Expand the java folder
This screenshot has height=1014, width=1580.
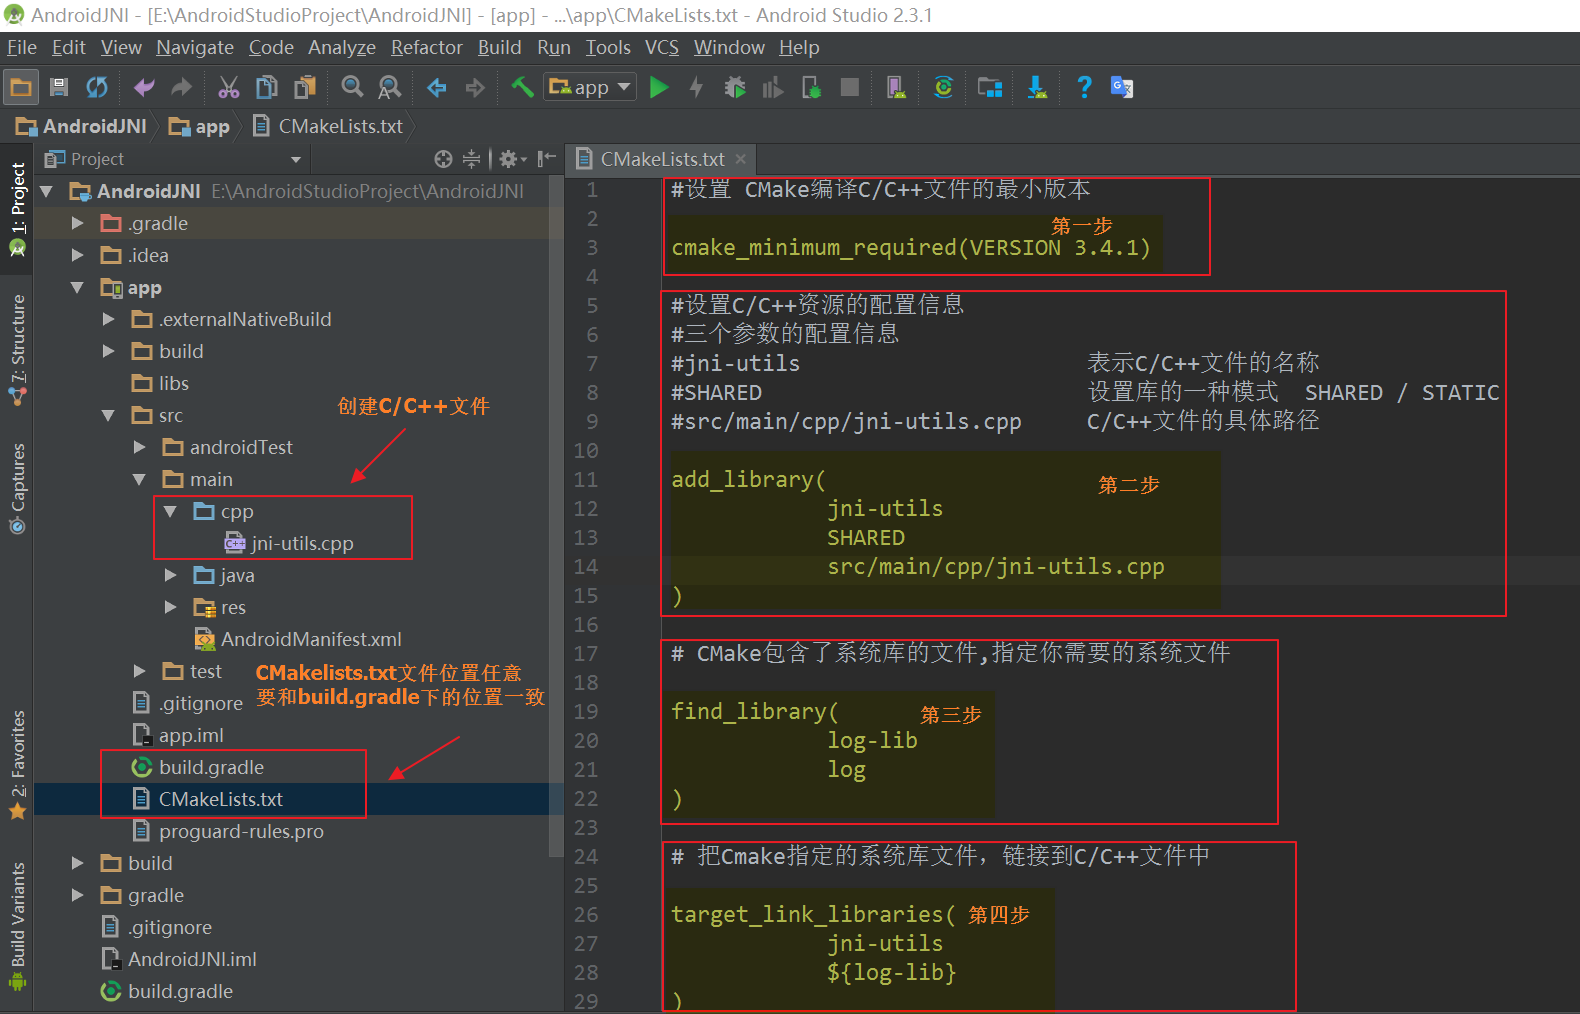point(170,575)
